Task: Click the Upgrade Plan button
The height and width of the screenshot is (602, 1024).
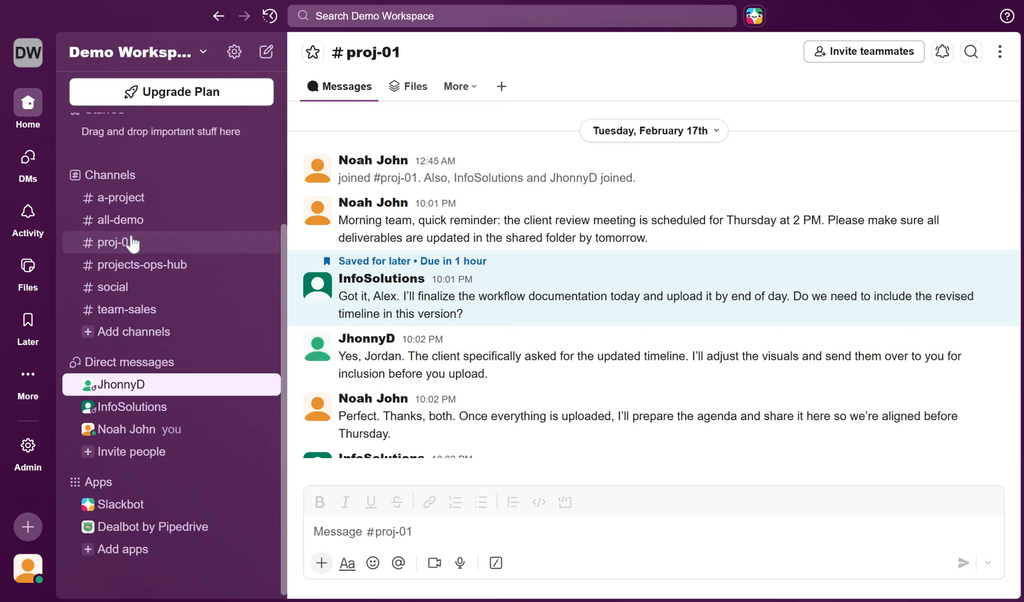Action: point(171,92)
